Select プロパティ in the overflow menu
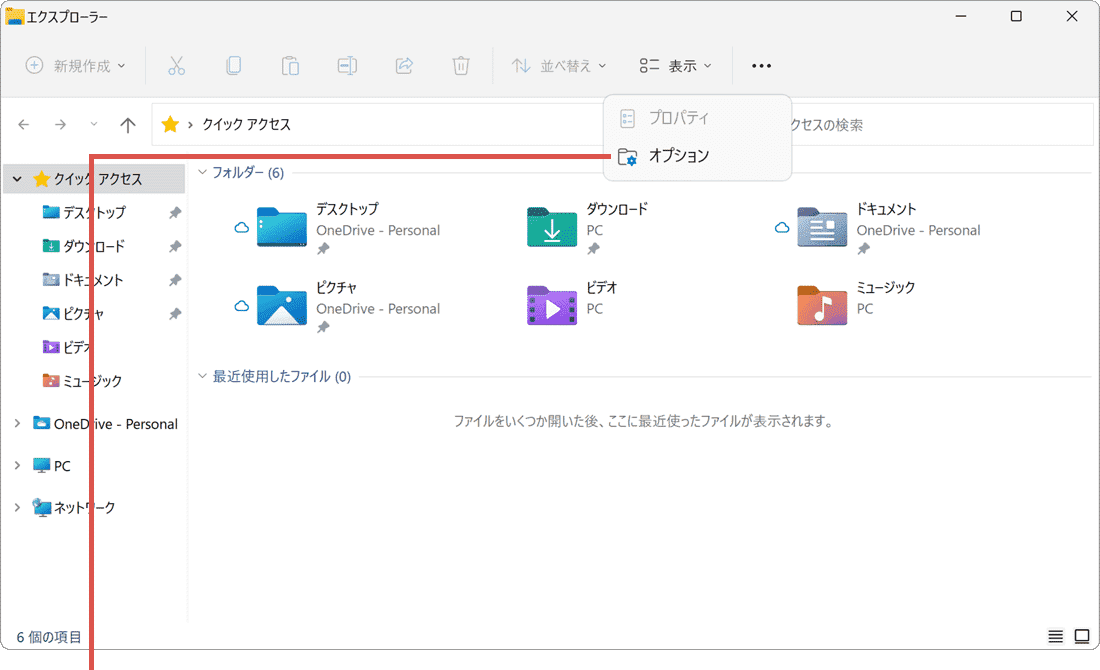Screen dimensions: 1100x670 coord(678,118)
